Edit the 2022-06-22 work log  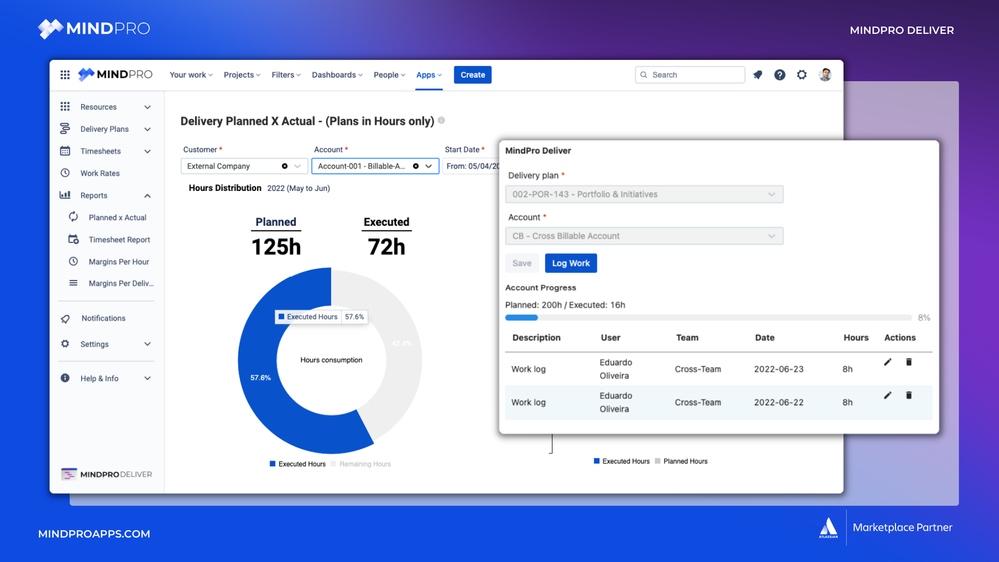[888, 395]
